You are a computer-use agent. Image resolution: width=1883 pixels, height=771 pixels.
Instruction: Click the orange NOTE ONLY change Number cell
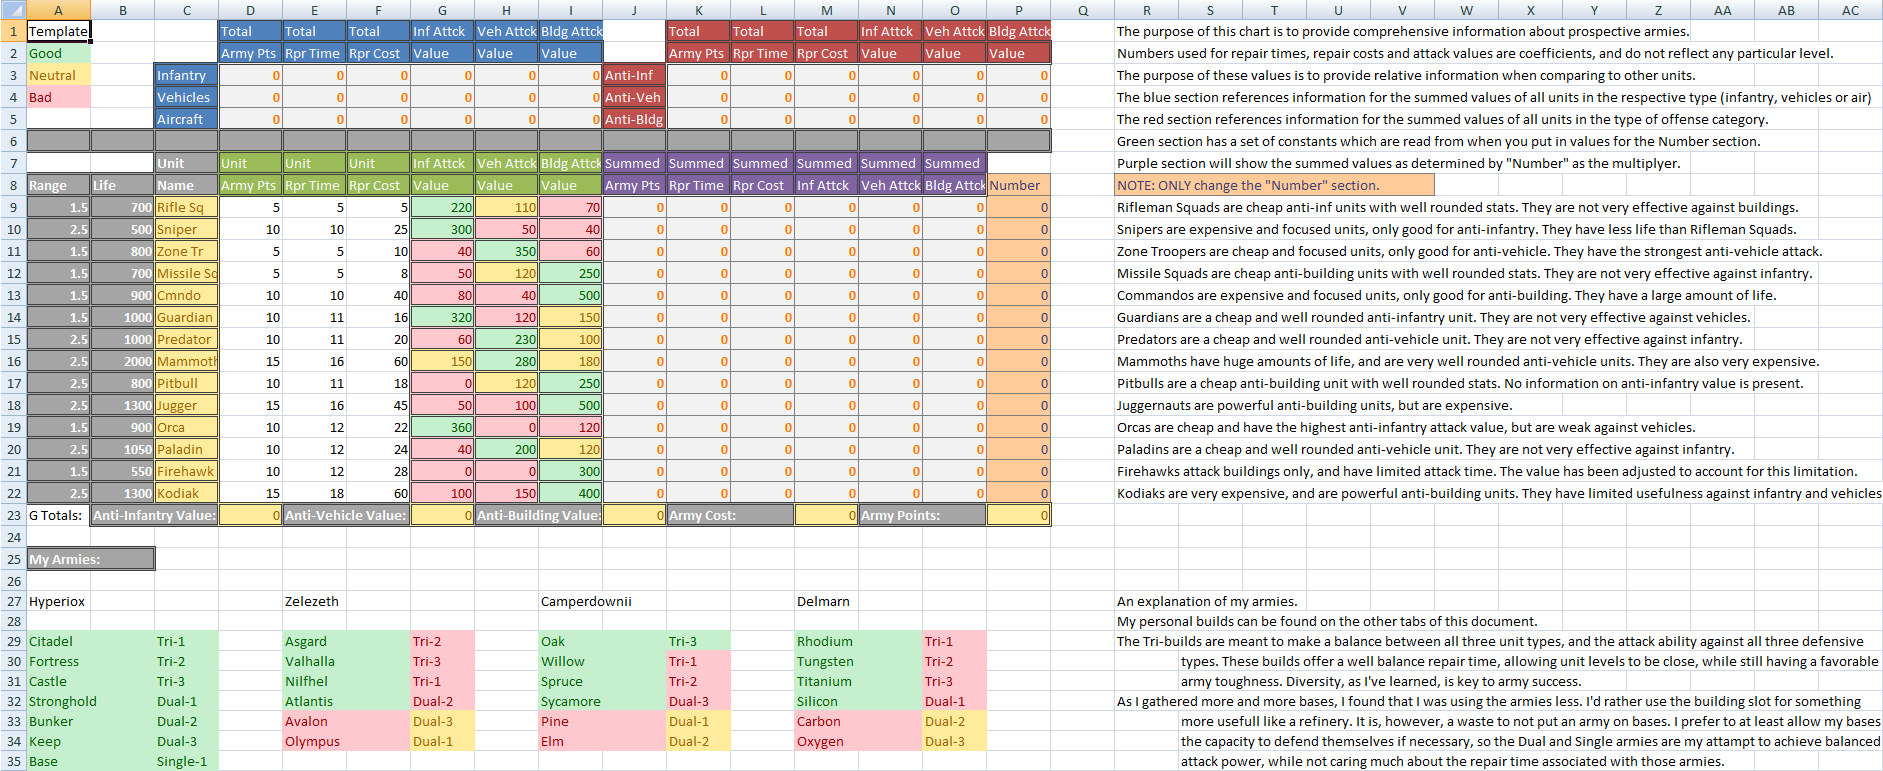click(1275, 185)
